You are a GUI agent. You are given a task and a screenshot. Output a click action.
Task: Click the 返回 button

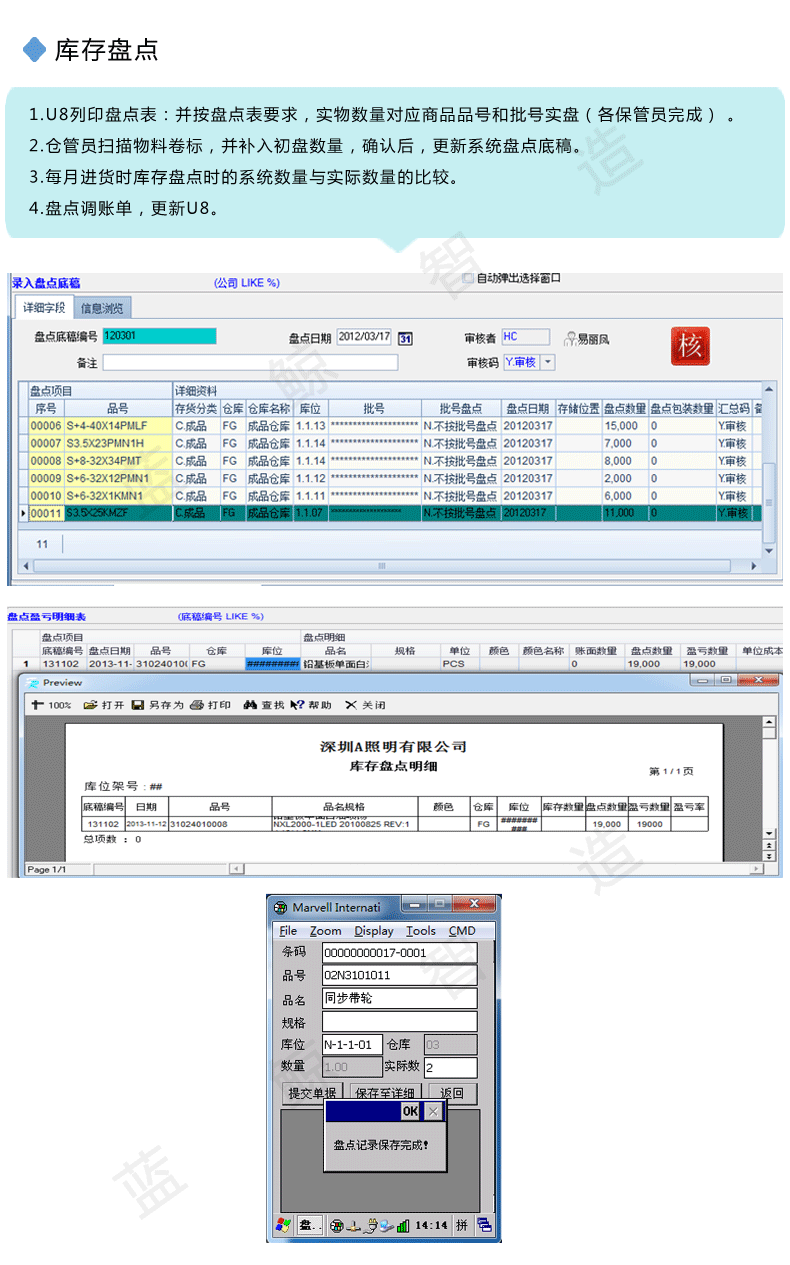452,1093
